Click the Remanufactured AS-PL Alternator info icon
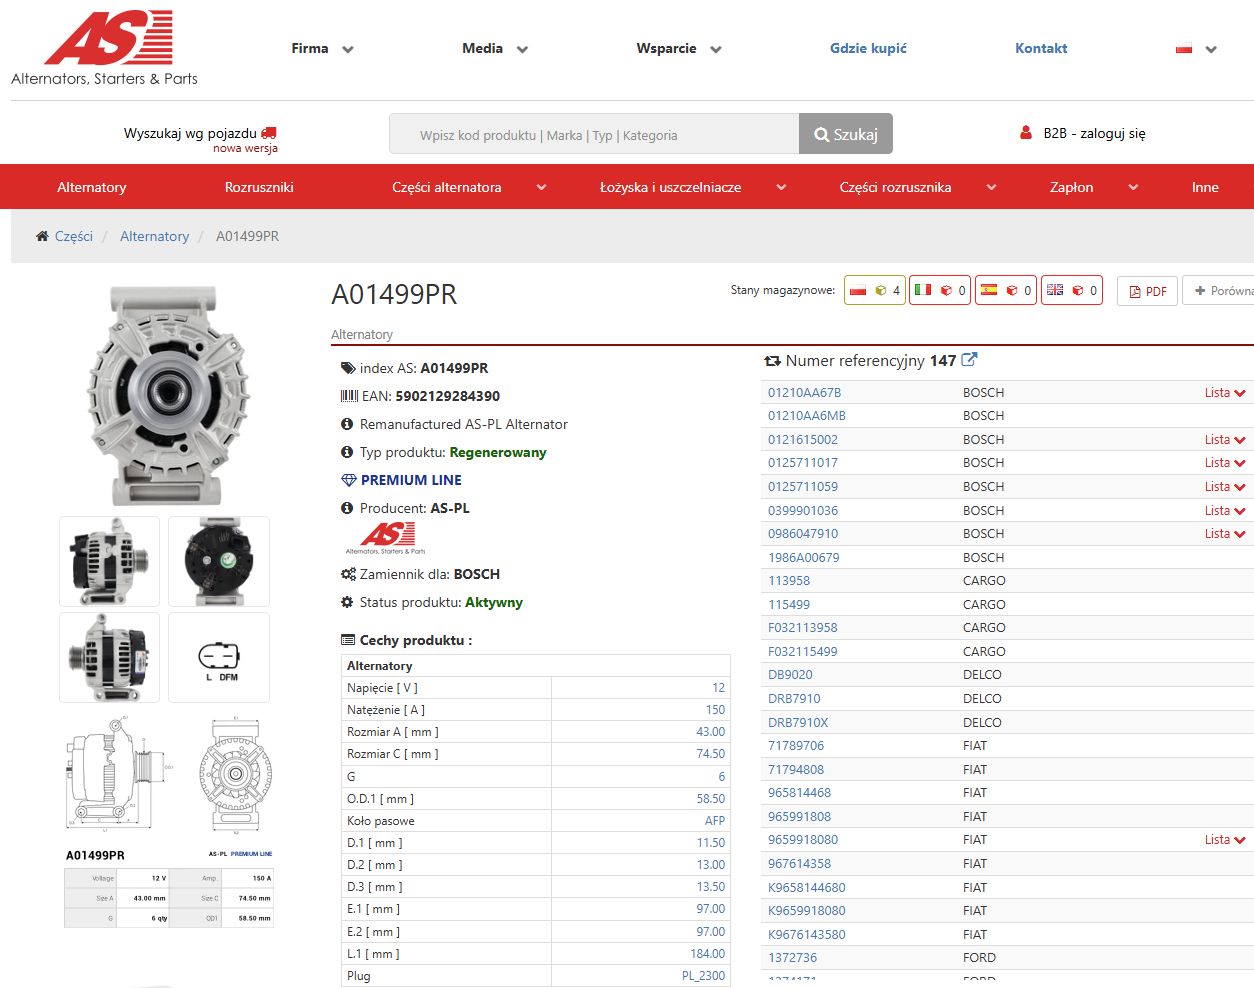Screen dimensions: 1254x988 click(347, 424)
